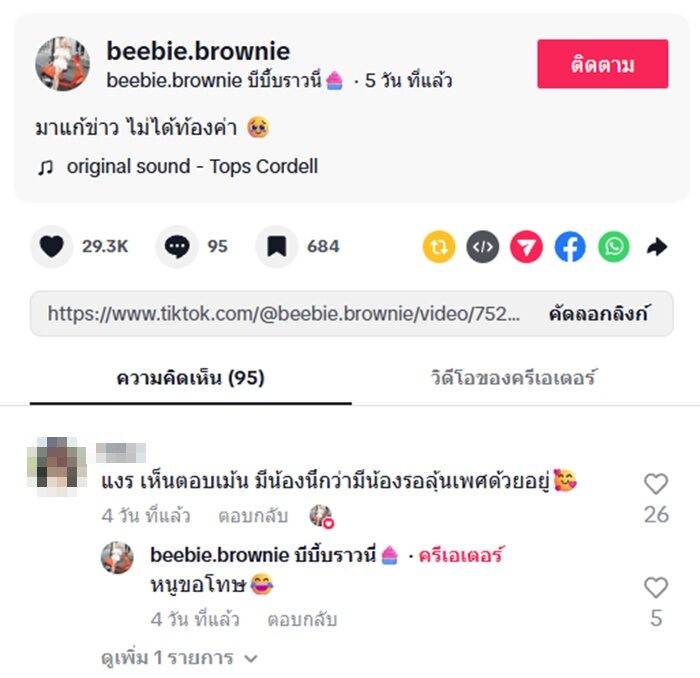Like the creator's reply heart
Image resolution: width=700 pixels, height=678 pixels.
click(656, 587)
